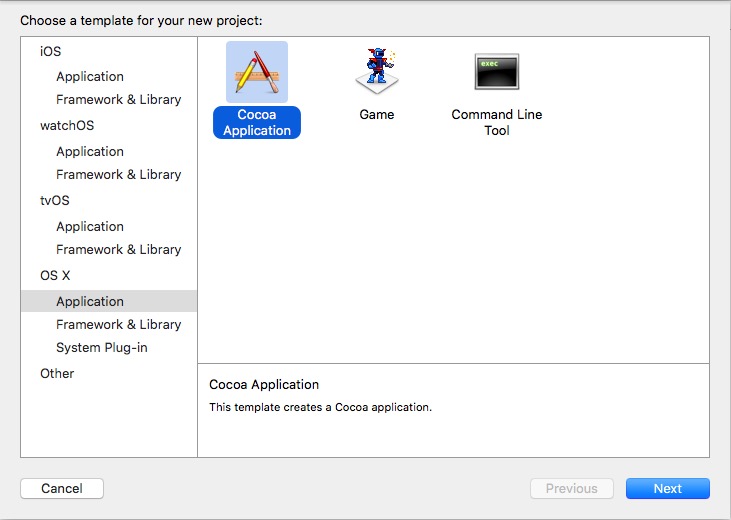731x520 pixels.
Task: Click the 'Choose a template for your new project:' heading
Action: 141,21
